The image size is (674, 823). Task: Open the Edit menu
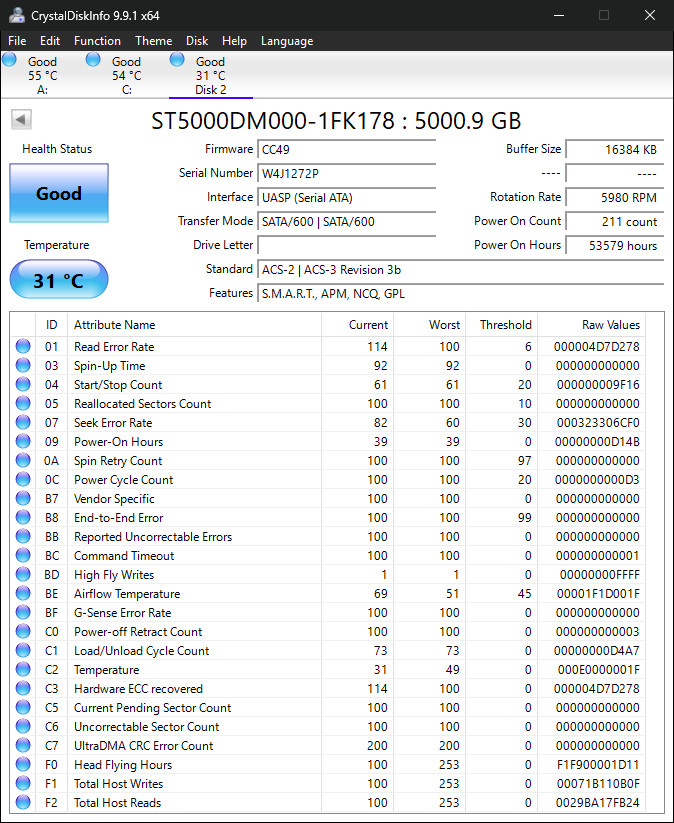click(50, 41)
